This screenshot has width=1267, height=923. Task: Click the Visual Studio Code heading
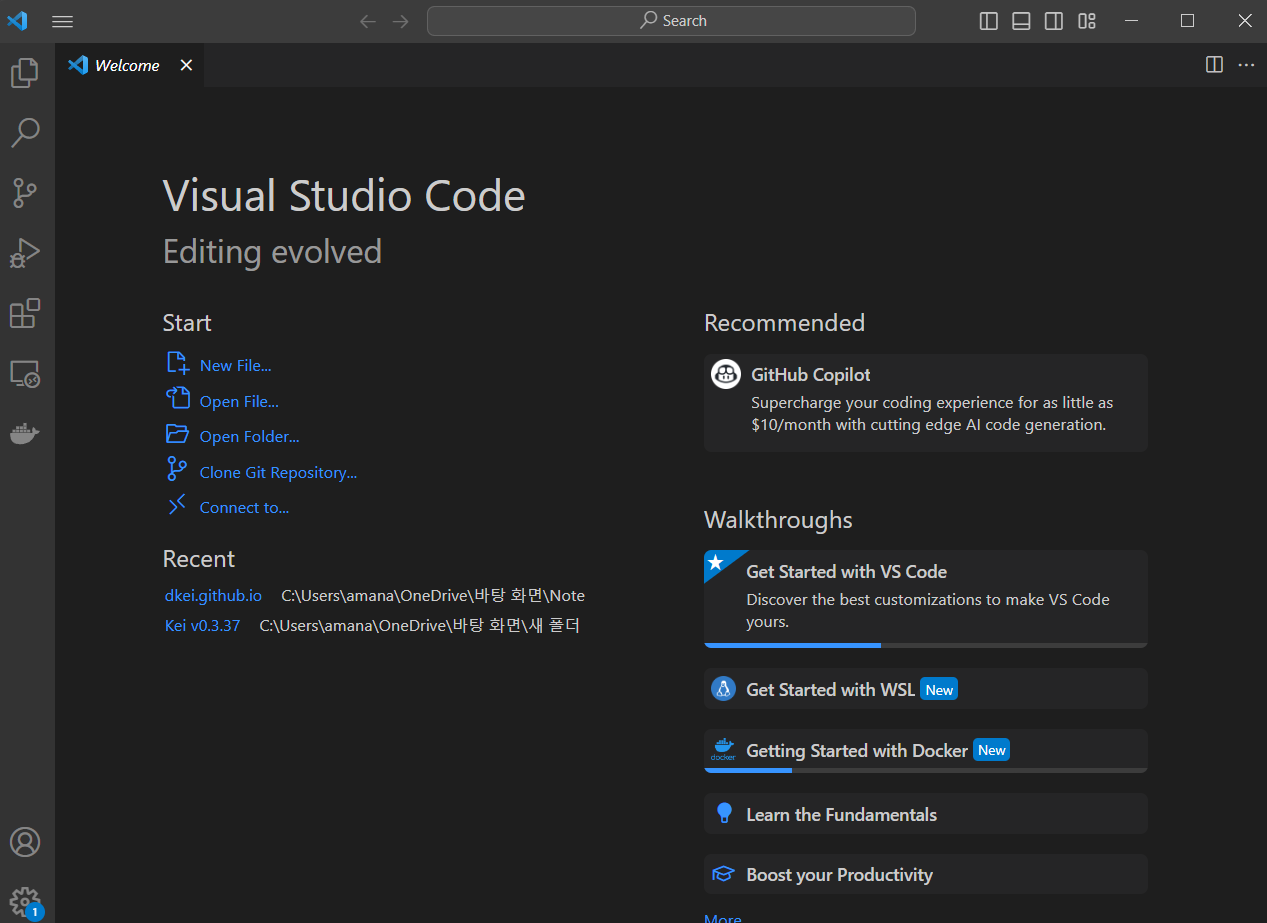(344, 196)
